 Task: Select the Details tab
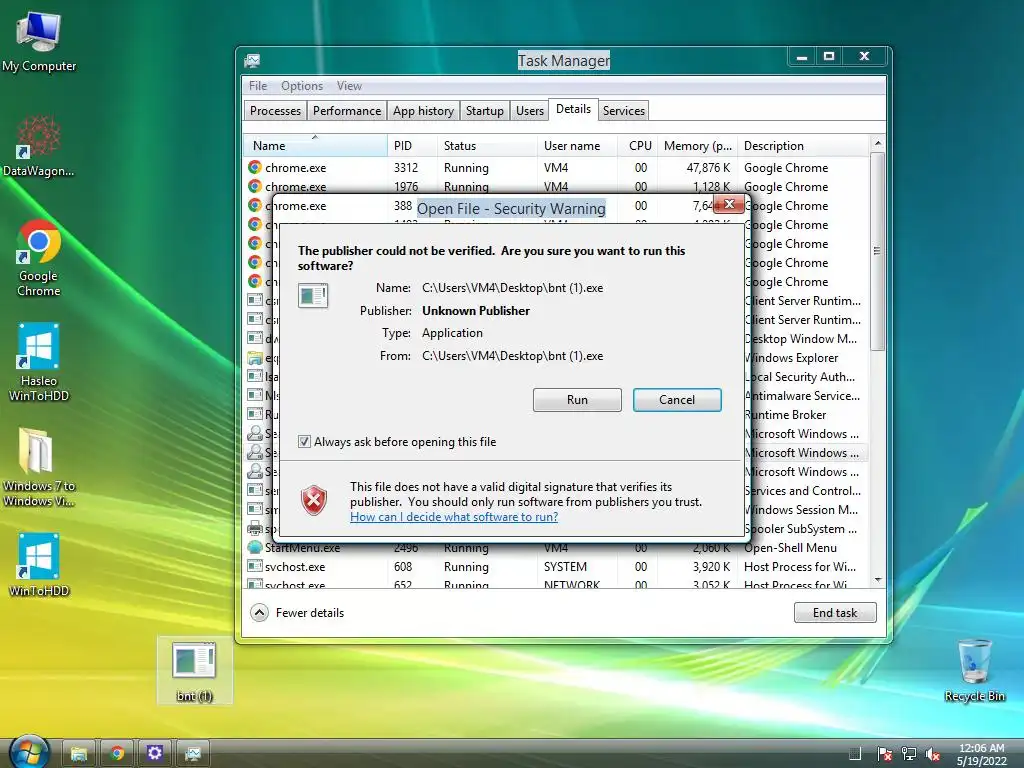click(573, 109)
